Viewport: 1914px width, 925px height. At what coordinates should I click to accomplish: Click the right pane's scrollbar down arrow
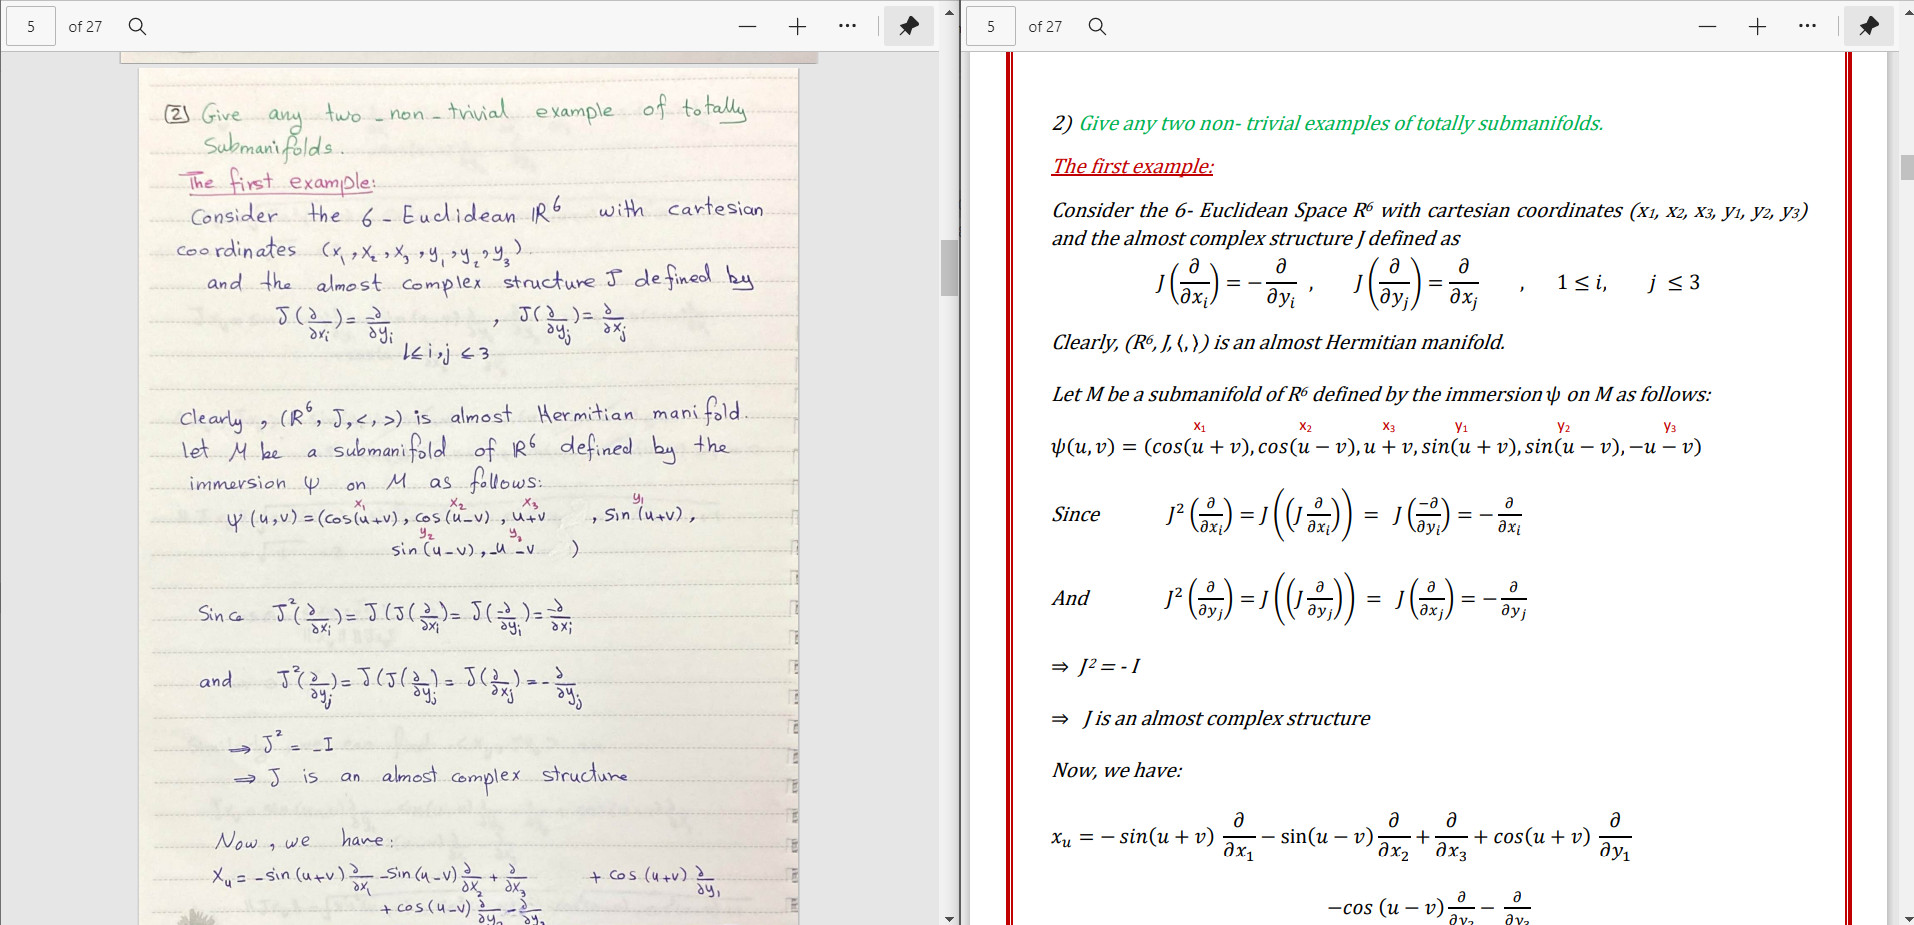(x=1907, y=917)
